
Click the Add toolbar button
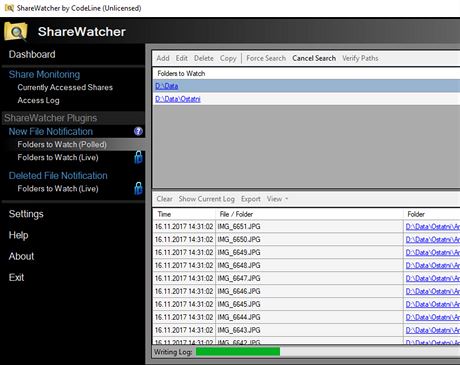(163, 58)
